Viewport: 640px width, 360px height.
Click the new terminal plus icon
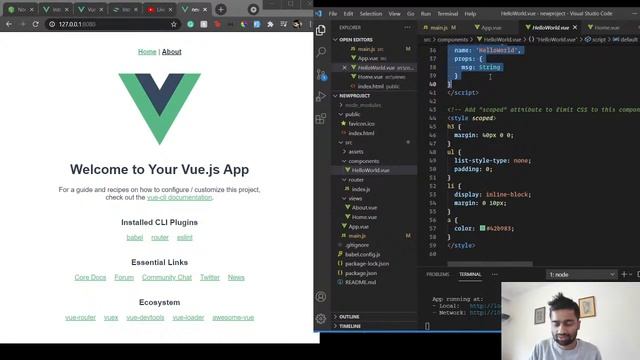pyautogui.click(x=624, y=274)
